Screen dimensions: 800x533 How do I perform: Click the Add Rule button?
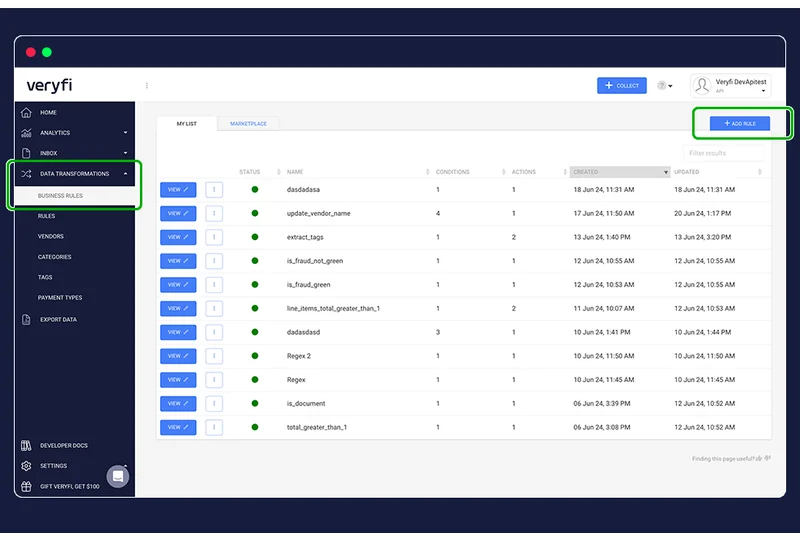(739, 123)
